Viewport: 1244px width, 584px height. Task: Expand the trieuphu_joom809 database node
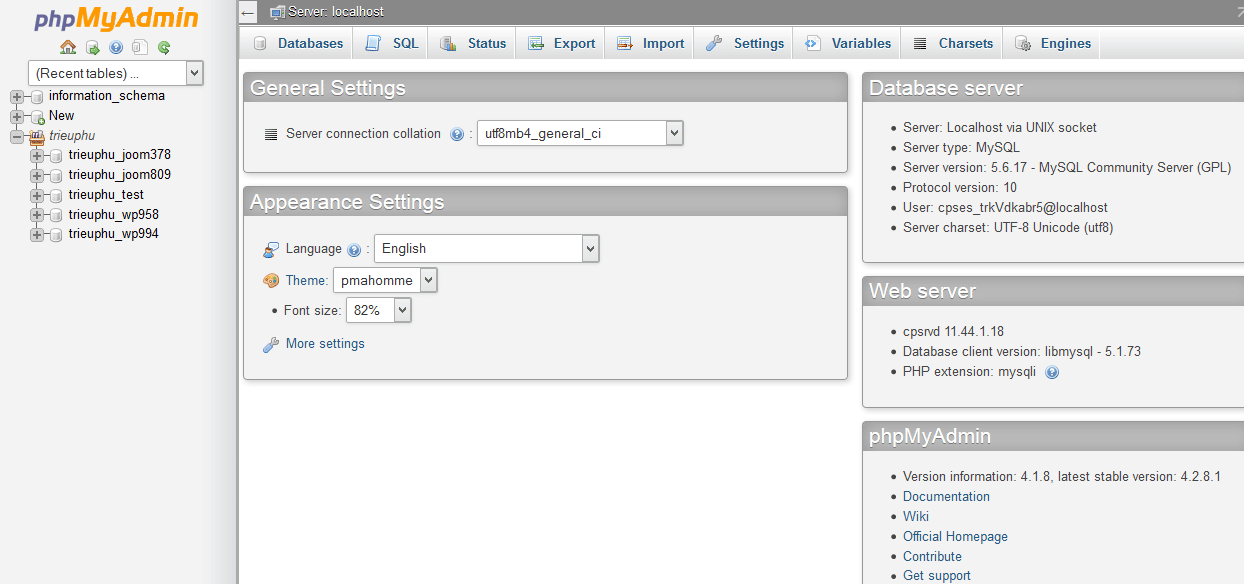pyautogui.click(x=37, y=175)
